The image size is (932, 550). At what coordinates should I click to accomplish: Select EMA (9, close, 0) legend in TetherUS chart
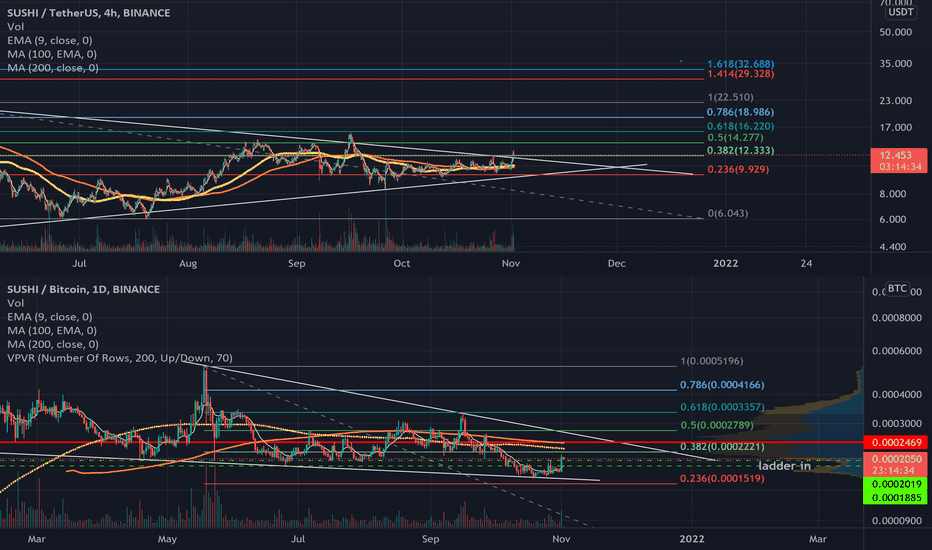point(50,40)
